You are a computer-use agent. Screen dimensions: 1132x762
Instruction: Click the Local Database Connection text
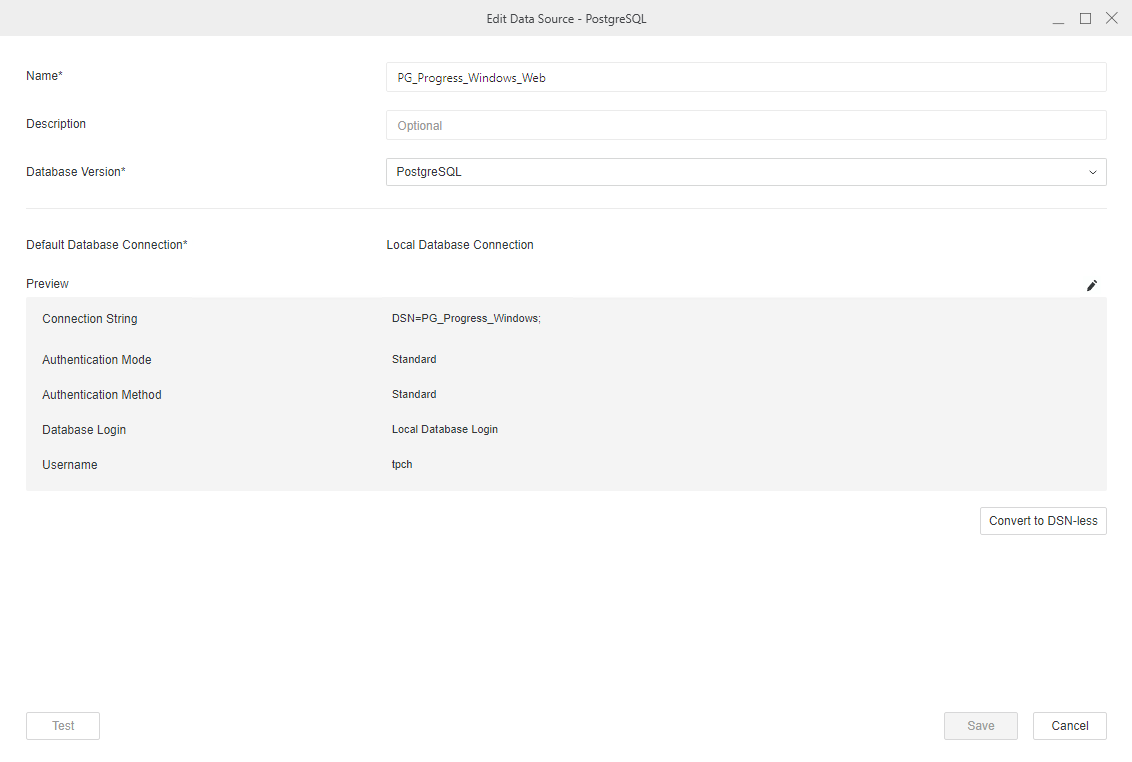coord(460,245)
